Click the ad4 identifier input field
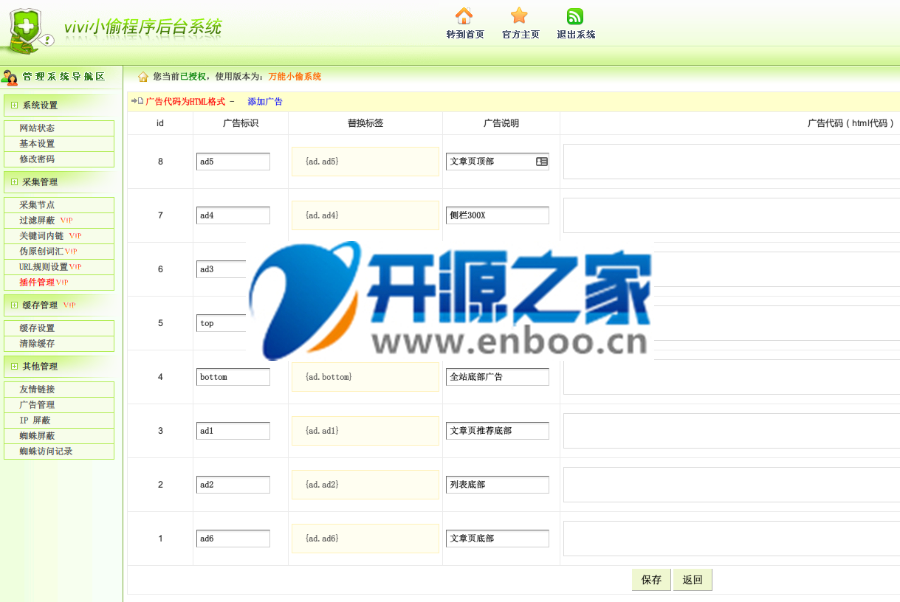 click(232, 215)
